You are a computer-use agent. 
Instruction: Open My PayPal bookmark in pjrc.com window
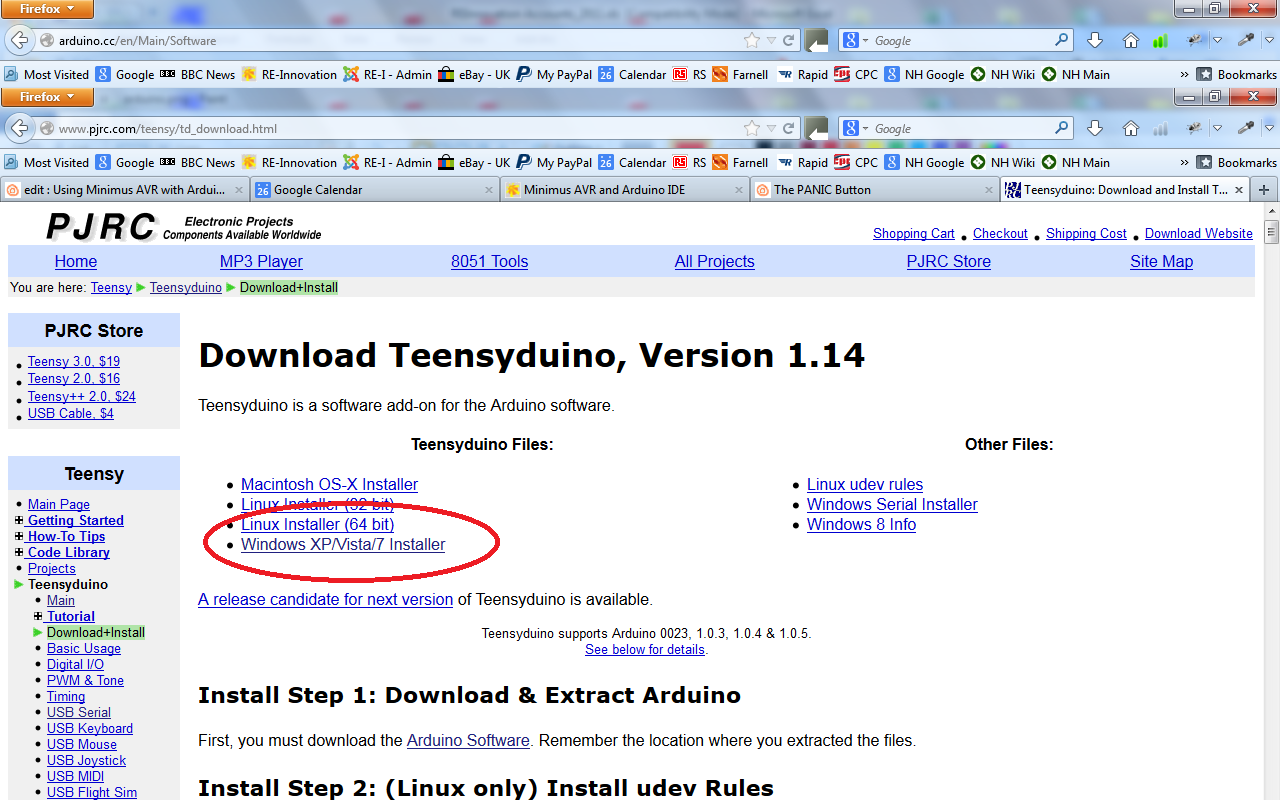pyautogui.click(x=554, y=162)
